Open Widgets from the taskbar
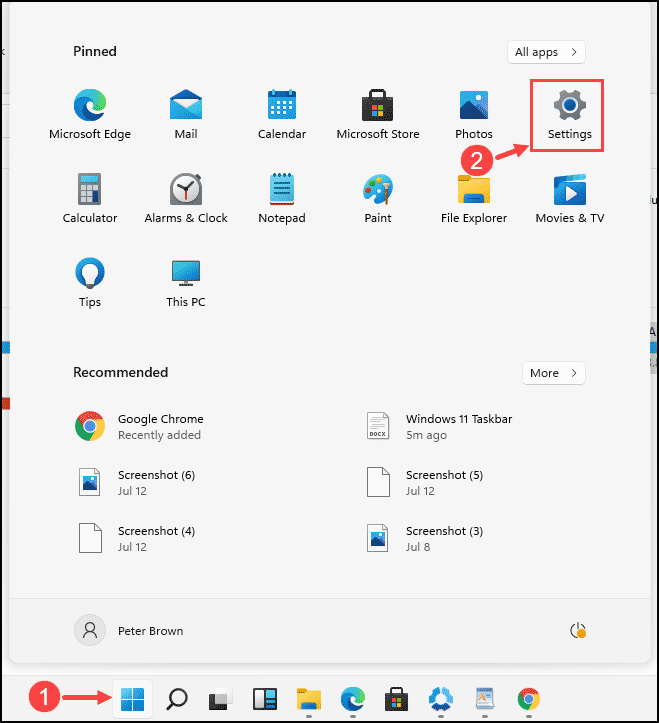This screenshot has height=723, width=659. [x=265, y=699]
